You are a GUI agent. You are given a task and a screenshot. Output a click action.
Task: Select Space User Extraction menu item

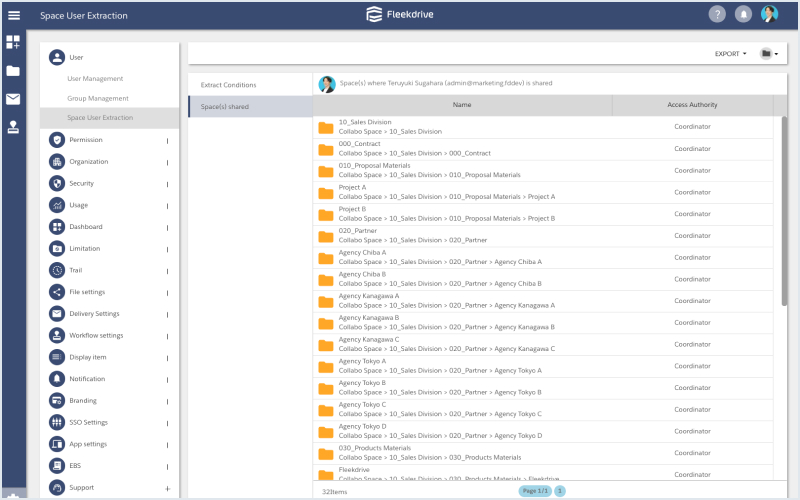click(110, 117)
